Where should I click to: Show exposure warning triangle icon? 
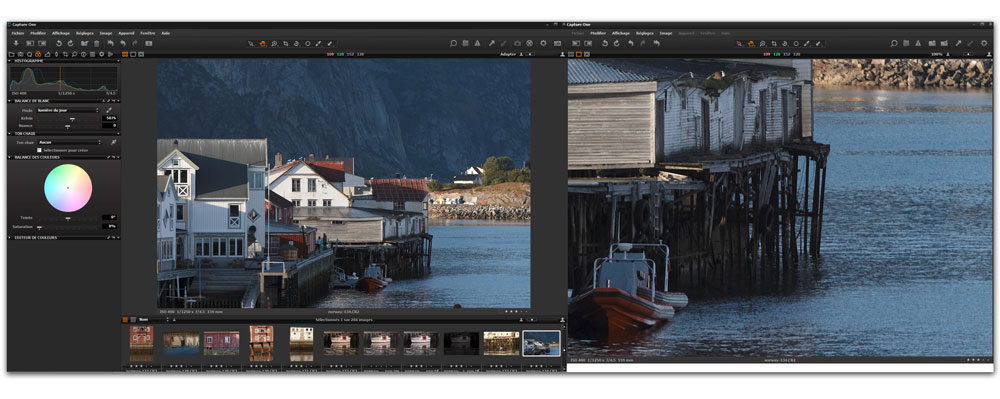point(477,43)
